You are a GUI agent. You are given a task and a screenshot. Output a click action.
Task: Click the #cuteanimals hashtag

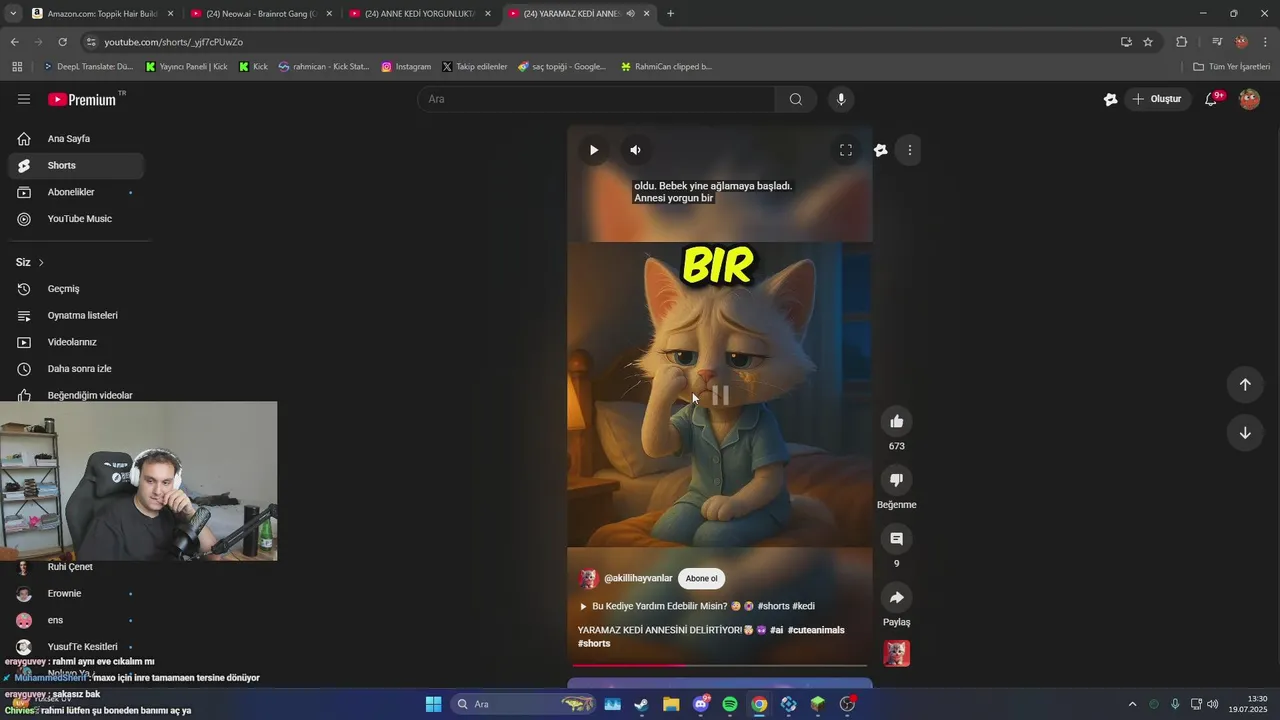pyautogui.click(x=816, y=630)
